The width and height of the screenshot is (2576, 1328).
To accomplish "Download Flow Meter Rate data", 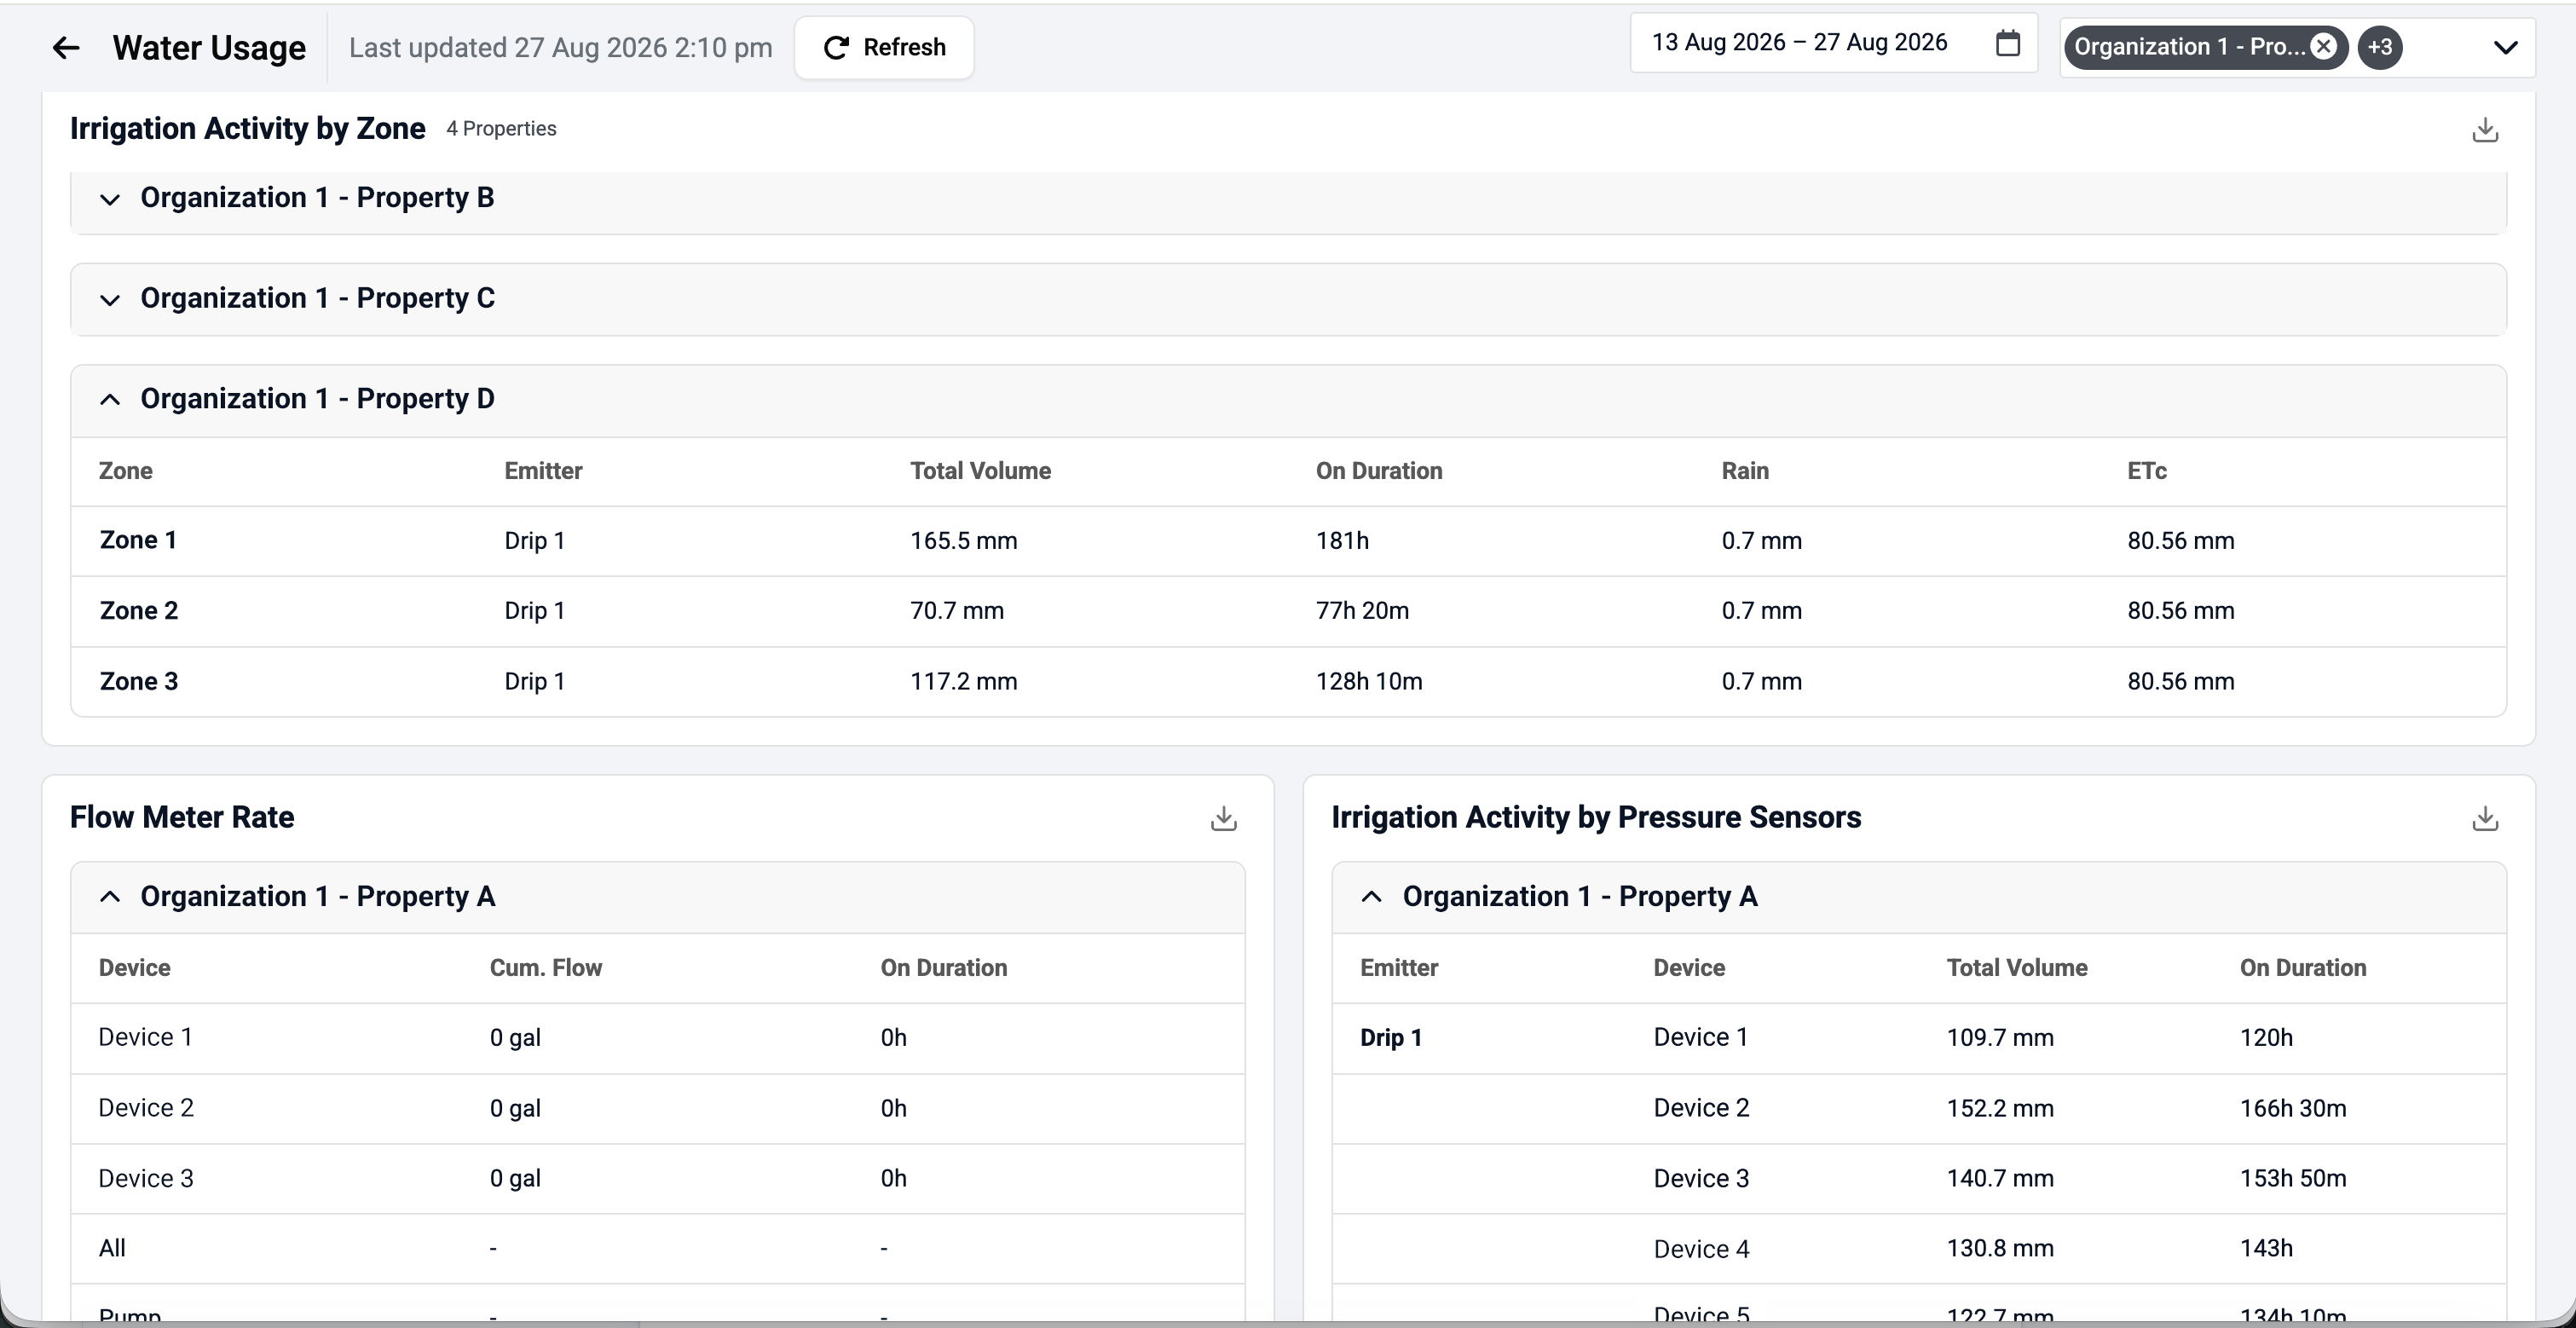I will click(1223, 819).
